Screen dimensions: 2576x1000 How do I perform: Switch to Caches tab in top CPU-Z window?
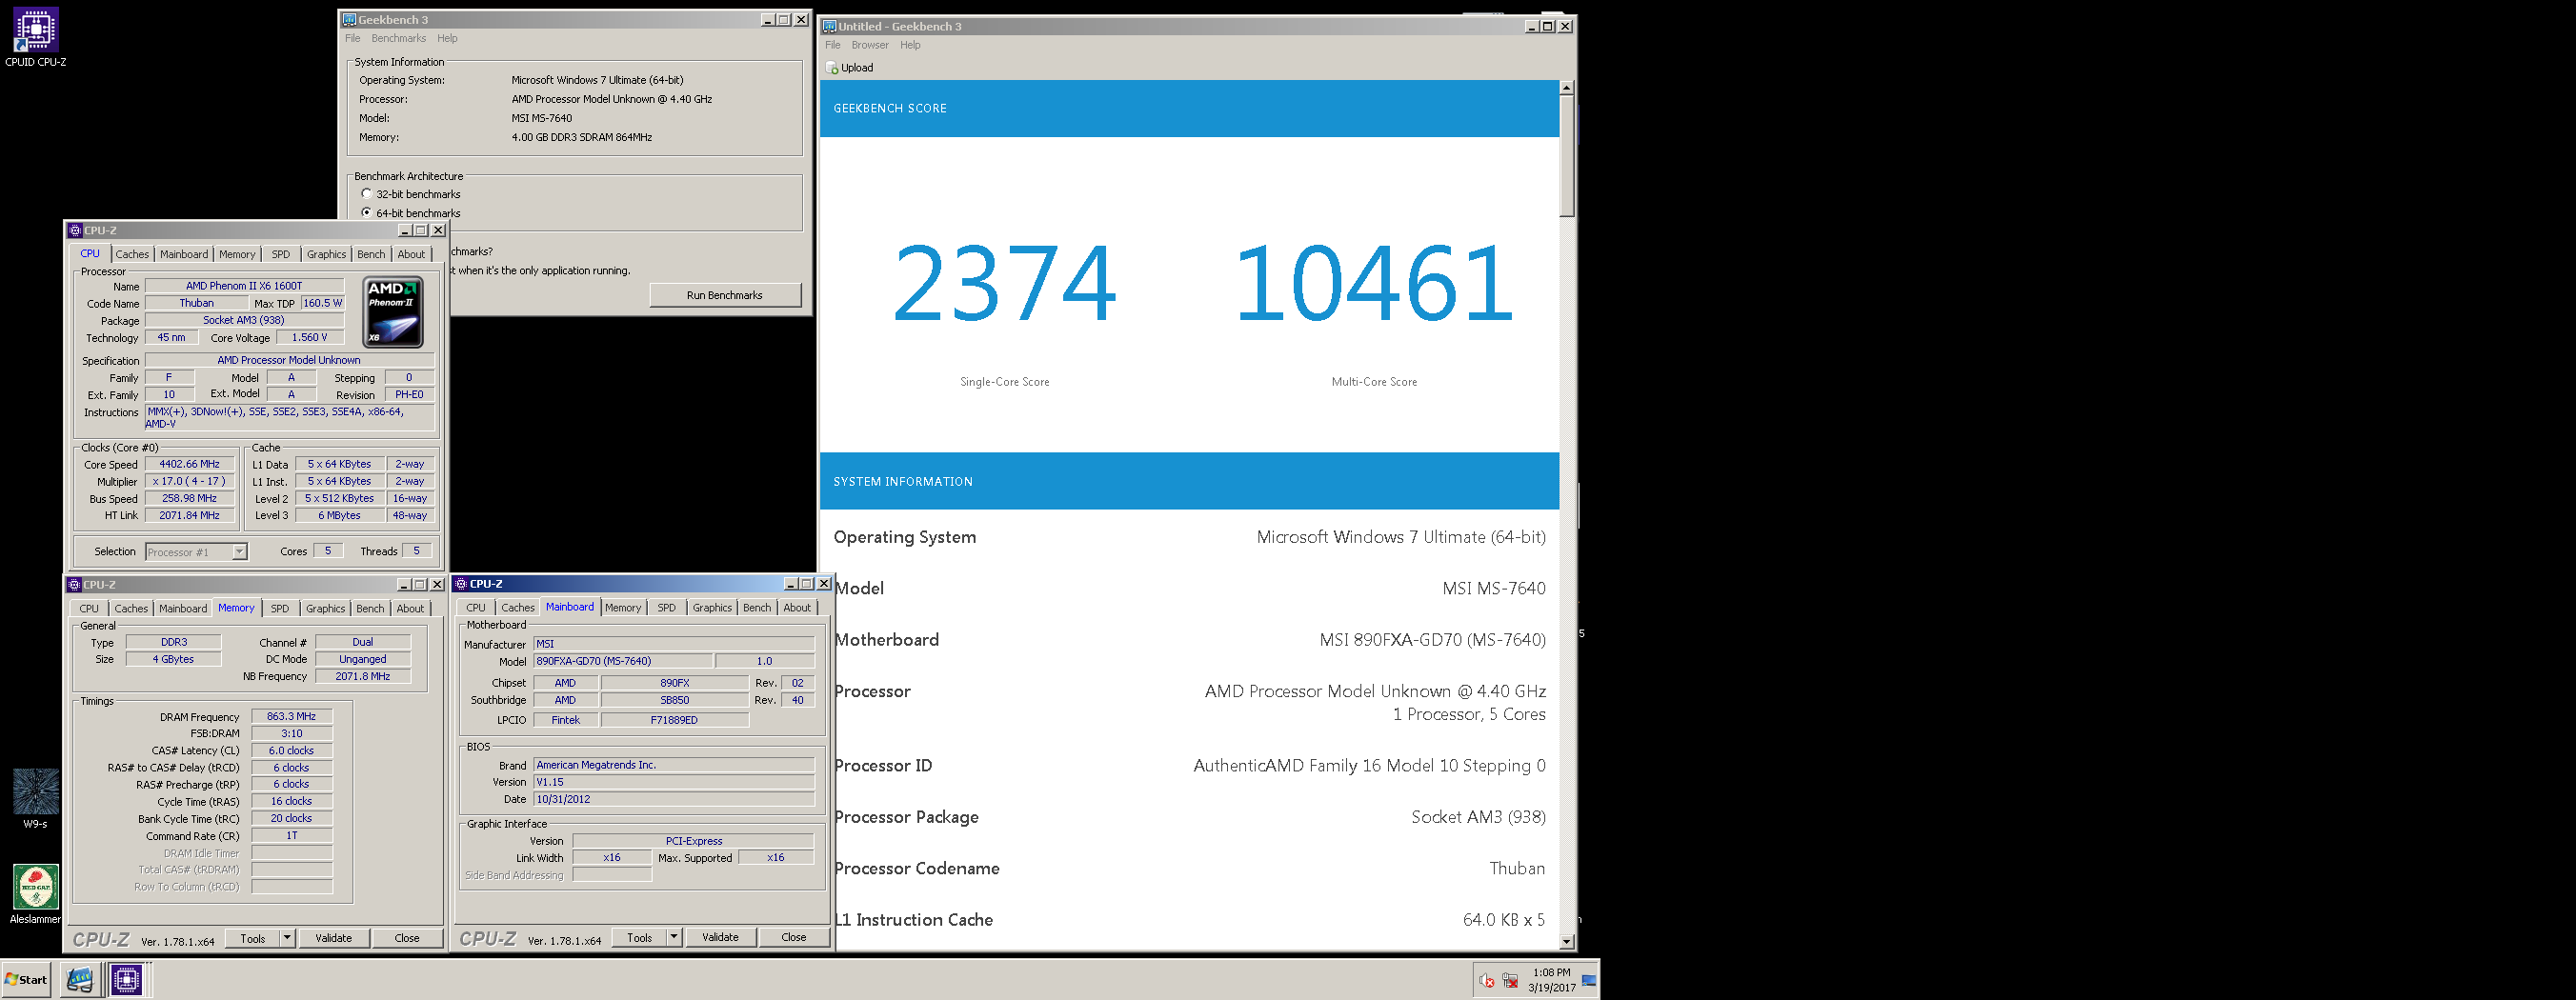pos(132,255)
